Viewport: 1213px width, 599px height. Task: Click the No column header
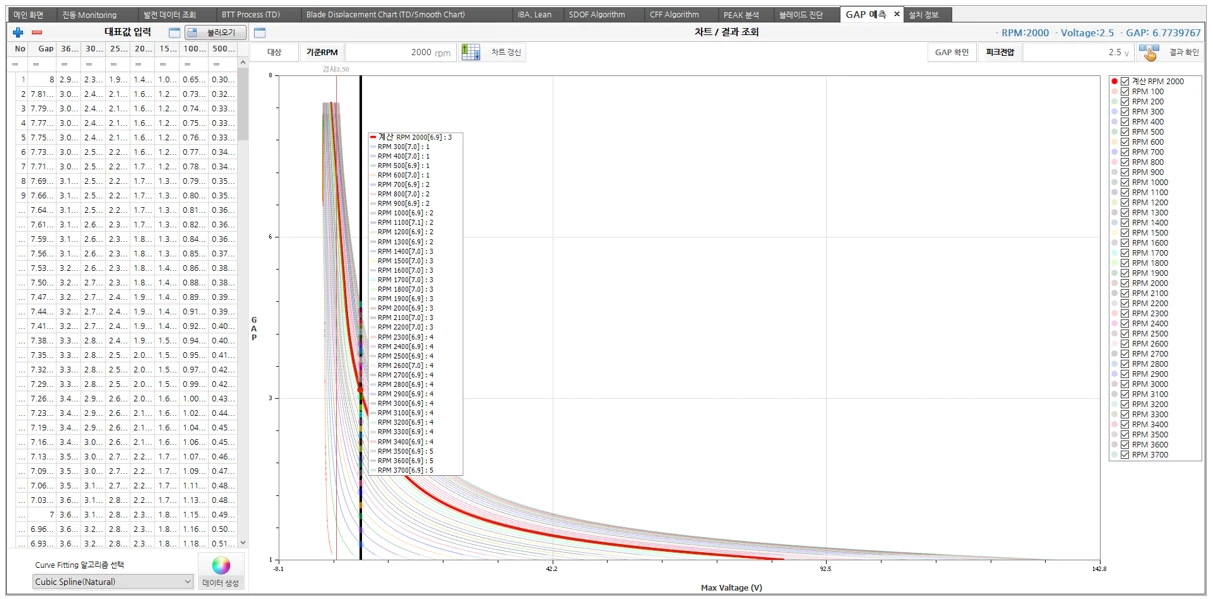[20, 48]
